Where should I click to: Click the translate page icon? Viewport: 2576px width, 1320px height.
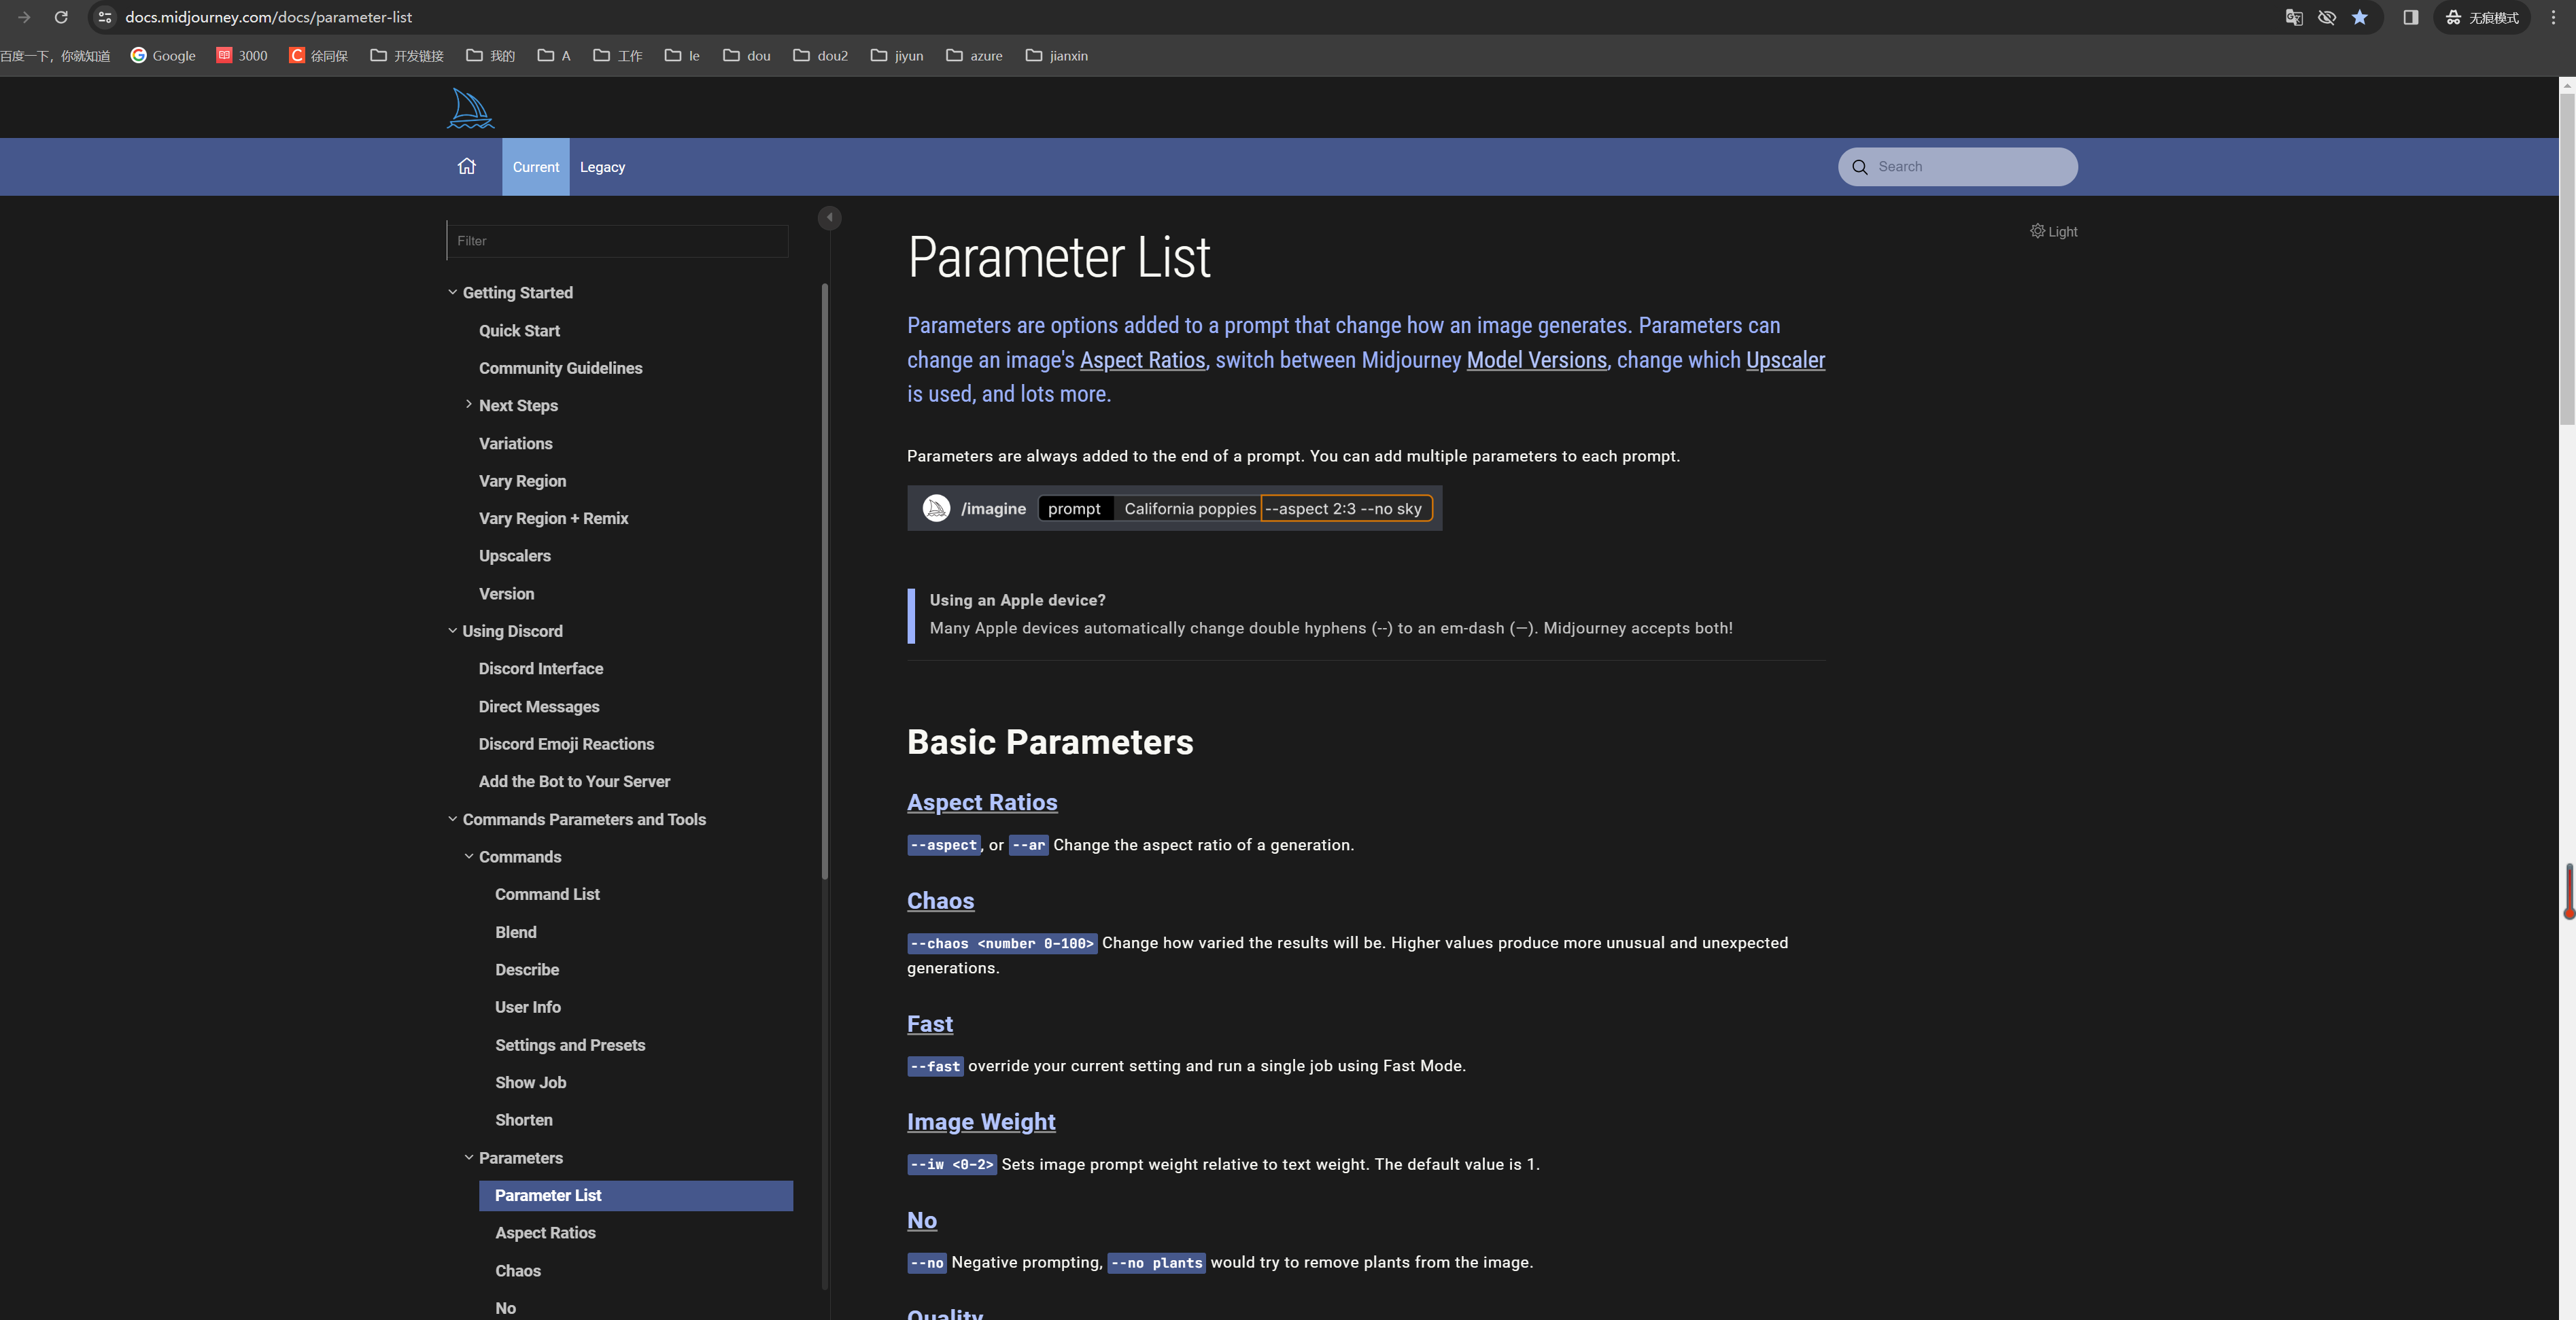[2294, 17]
